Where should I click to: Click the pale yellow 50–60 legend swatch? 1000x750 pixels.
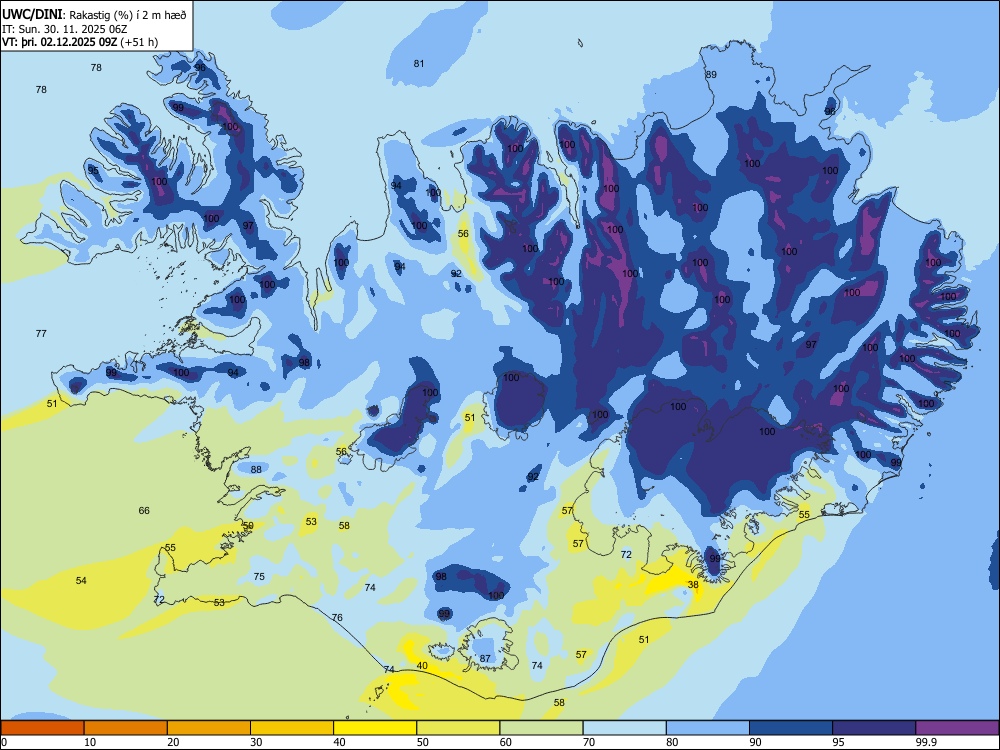coord(458,728)
